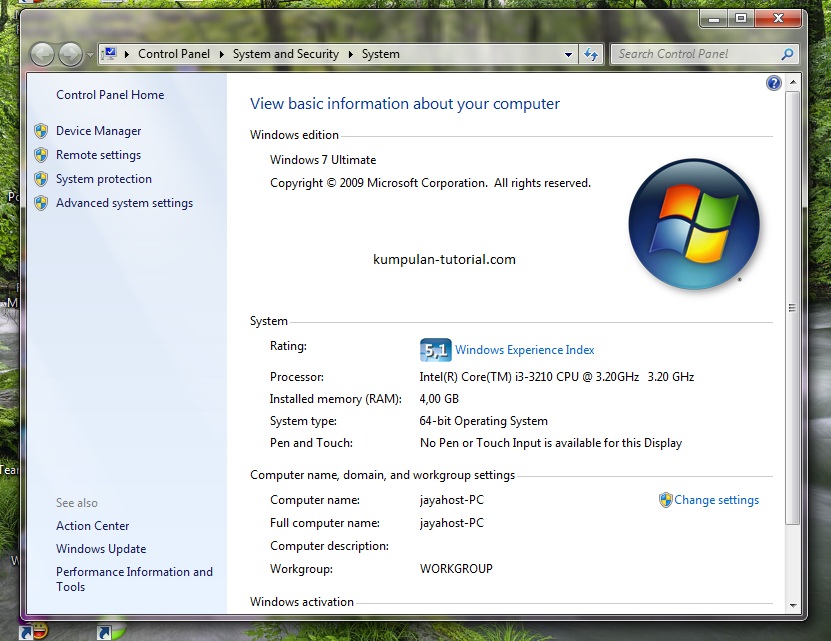Click the WORKGROUP value text

(456, 569)
